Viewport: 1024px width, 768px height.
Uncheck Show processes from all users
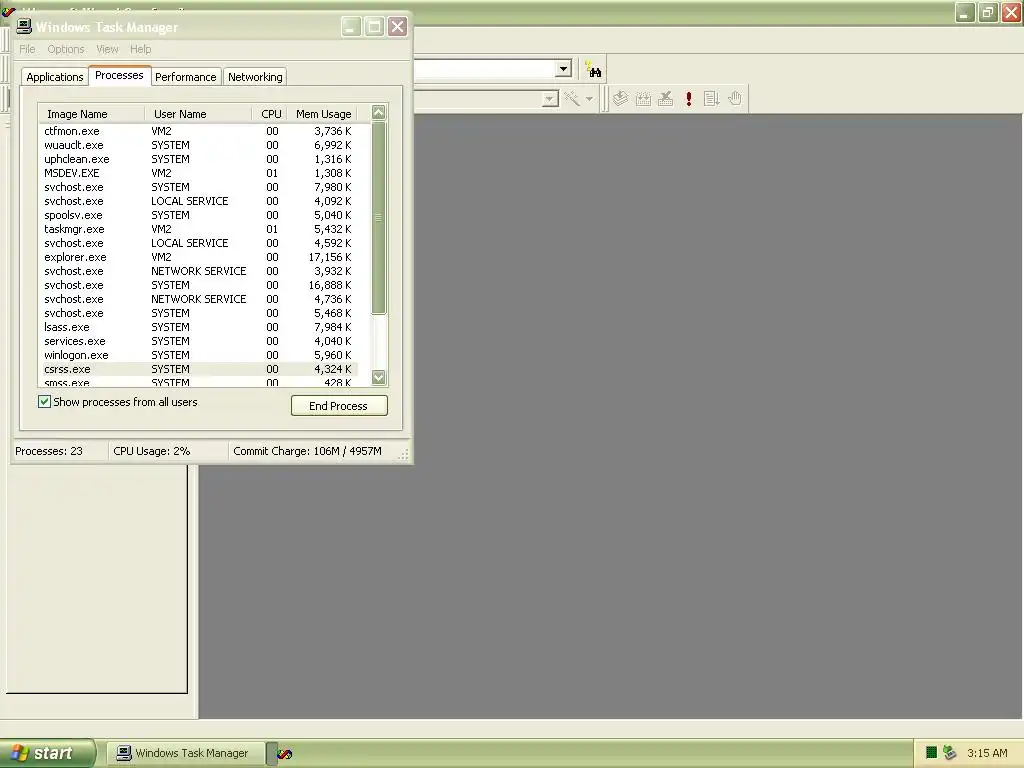[x=44, y=402]
